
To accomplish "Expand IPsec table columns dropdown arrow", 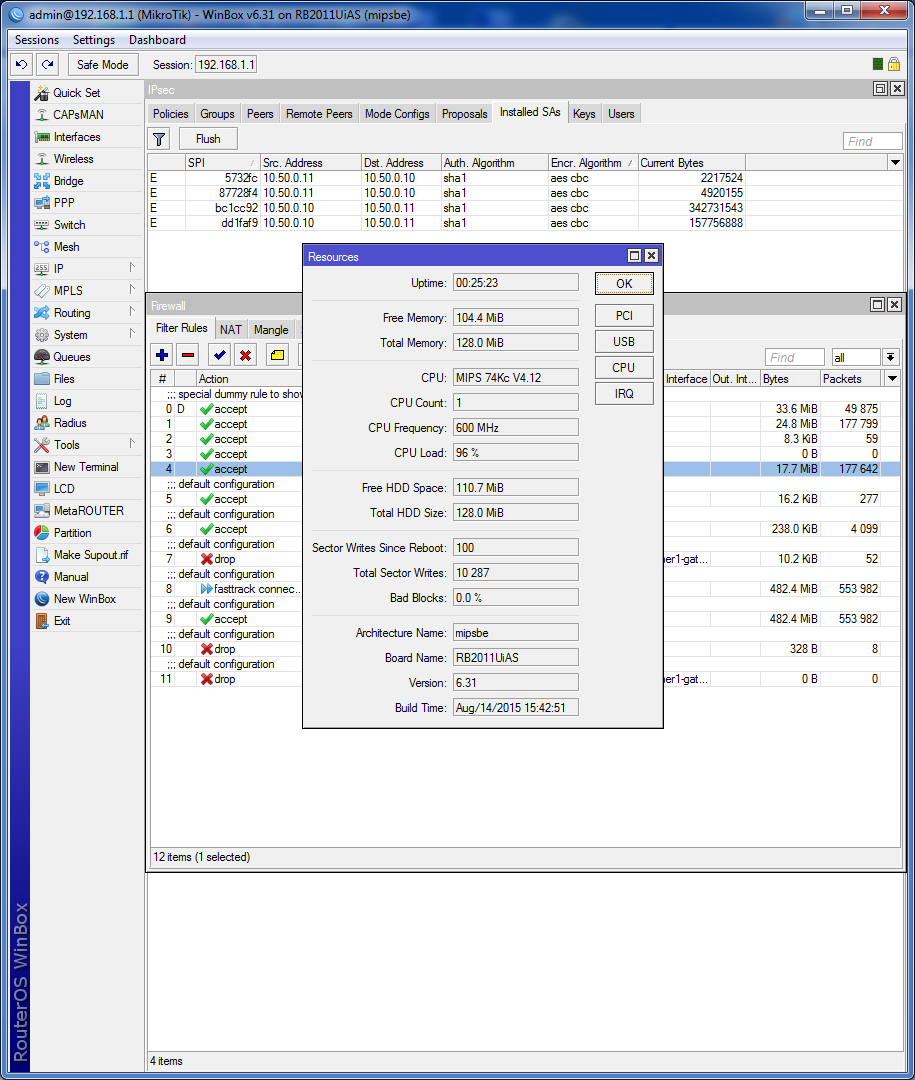I will click(895, 162).
